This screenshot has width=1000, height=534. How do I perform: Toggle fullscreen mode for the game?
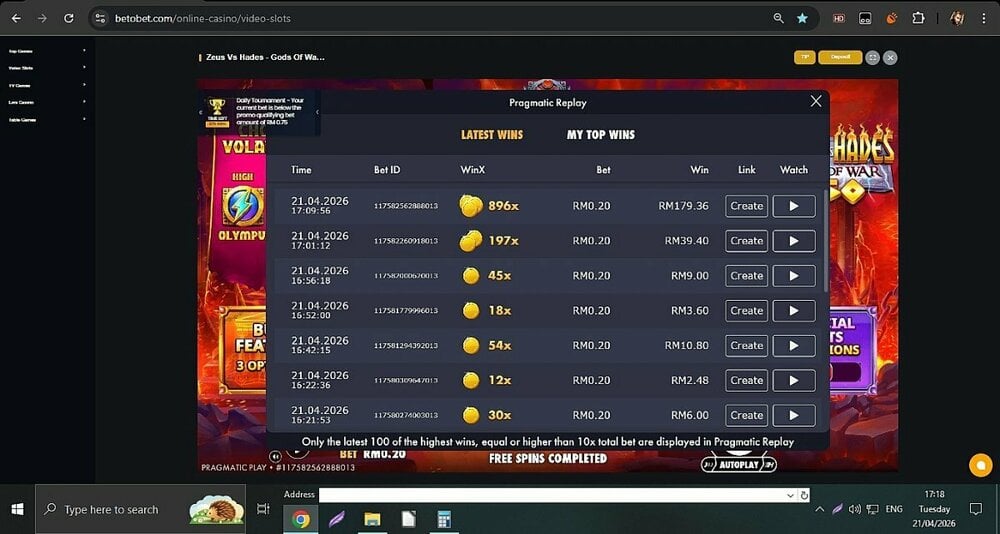(x=872, y=58)
